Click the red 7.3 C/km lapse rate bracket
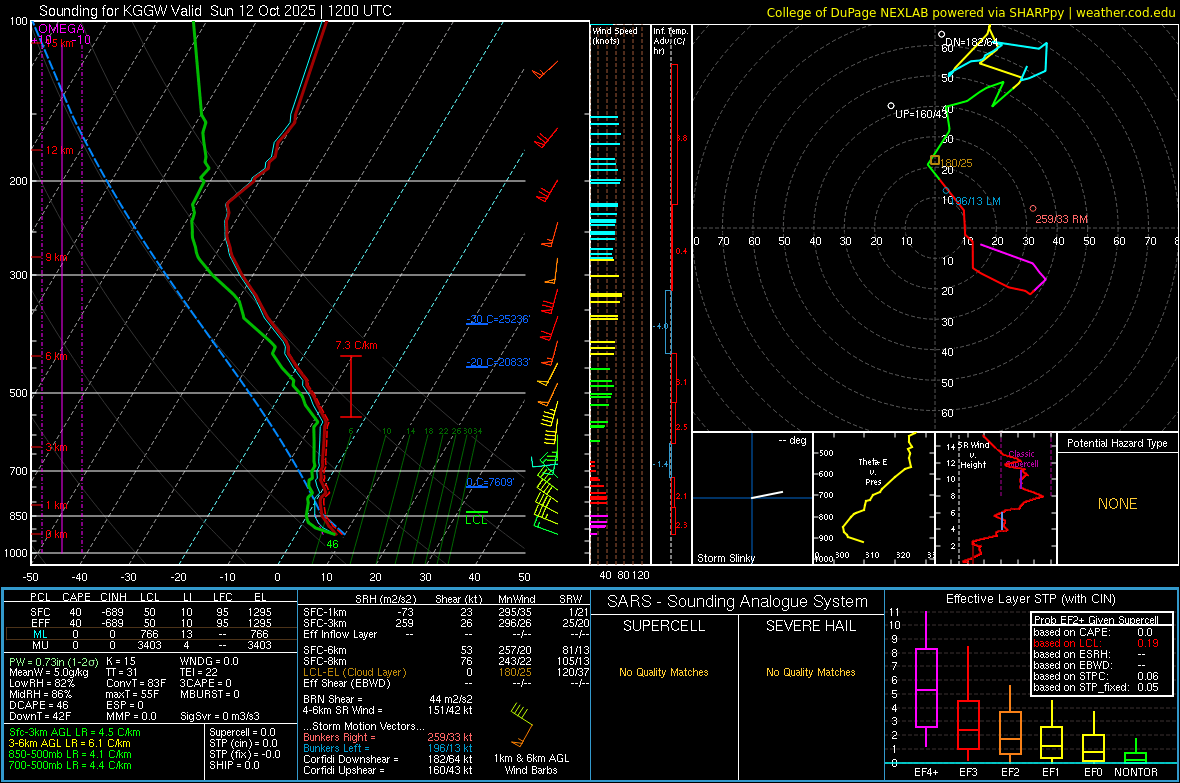 tap(351, 386)
